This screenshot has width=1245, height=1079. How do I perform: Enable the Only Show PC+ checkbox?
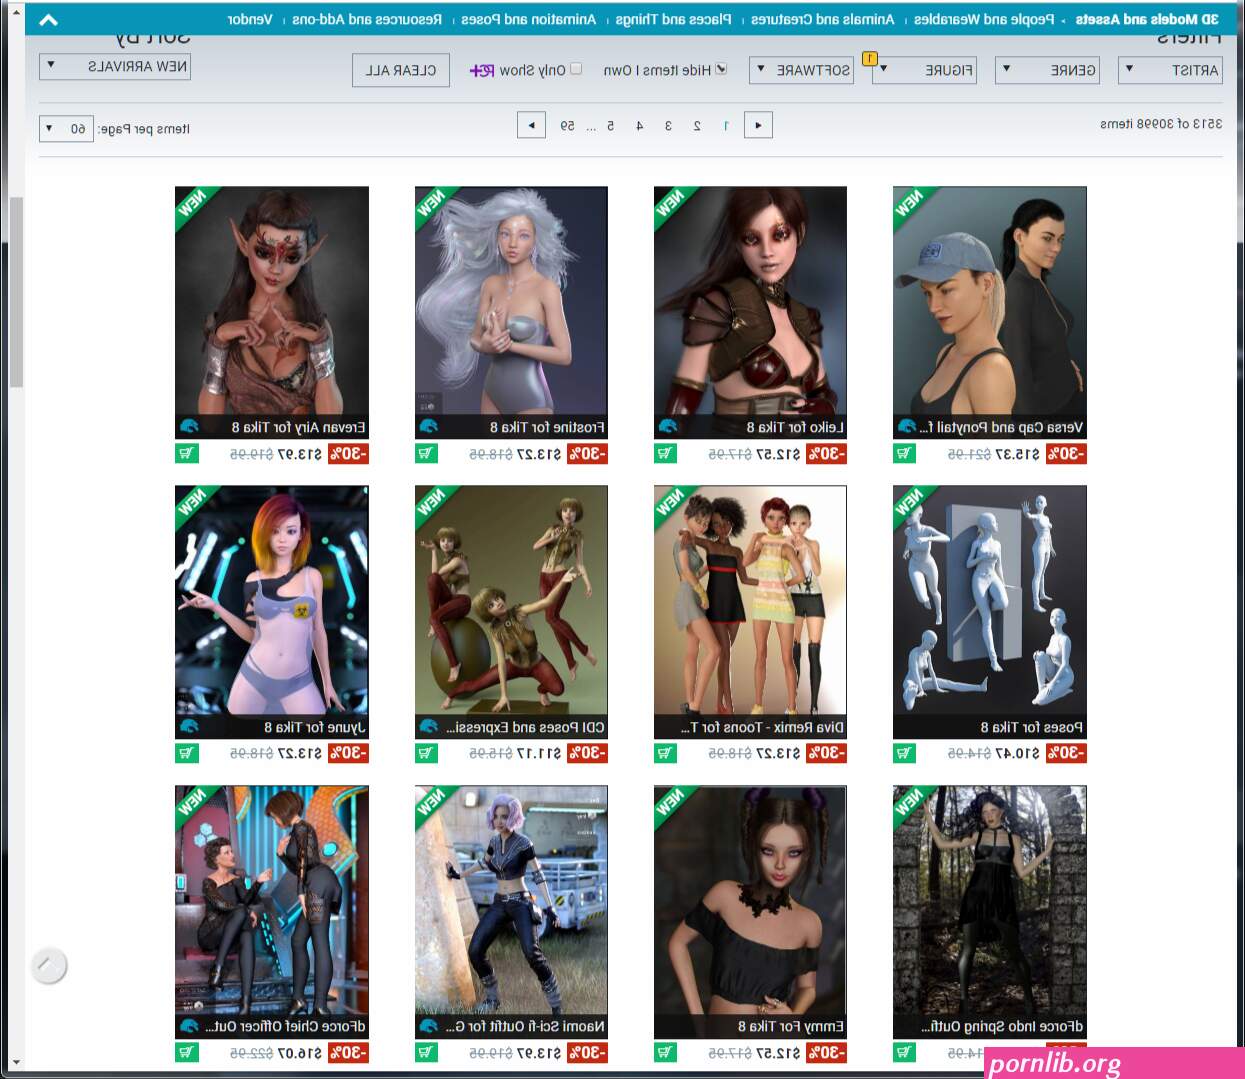pyautogui.click(x=575, y=69)
